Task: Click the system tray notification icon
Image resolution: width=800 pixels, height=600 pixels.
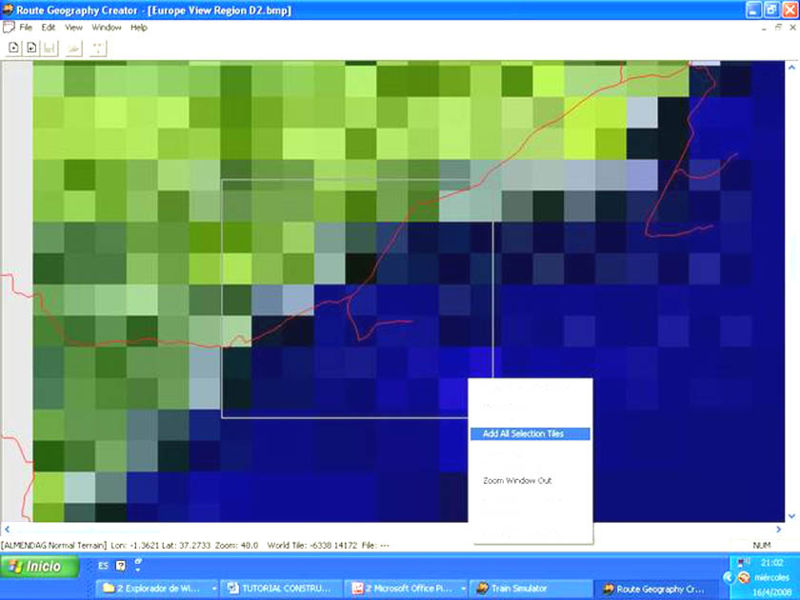Action: [741, 579]
